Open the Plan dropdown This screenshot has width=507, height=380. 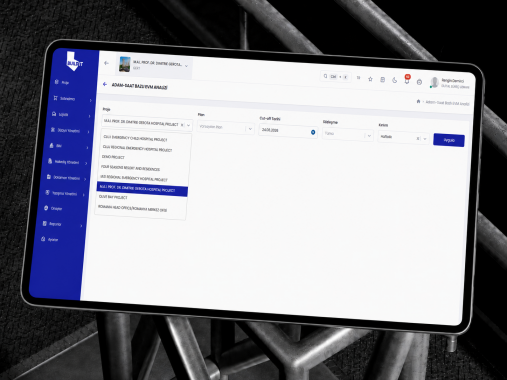(226, 128)
